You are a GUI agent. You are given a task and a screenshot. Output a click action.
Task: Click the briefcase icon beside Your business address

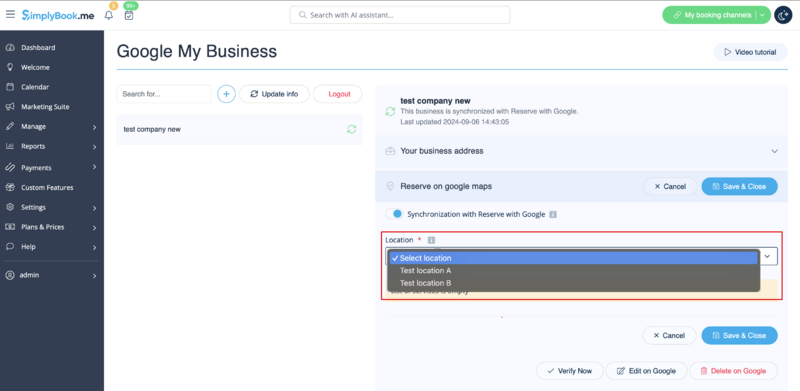point(390,151)
